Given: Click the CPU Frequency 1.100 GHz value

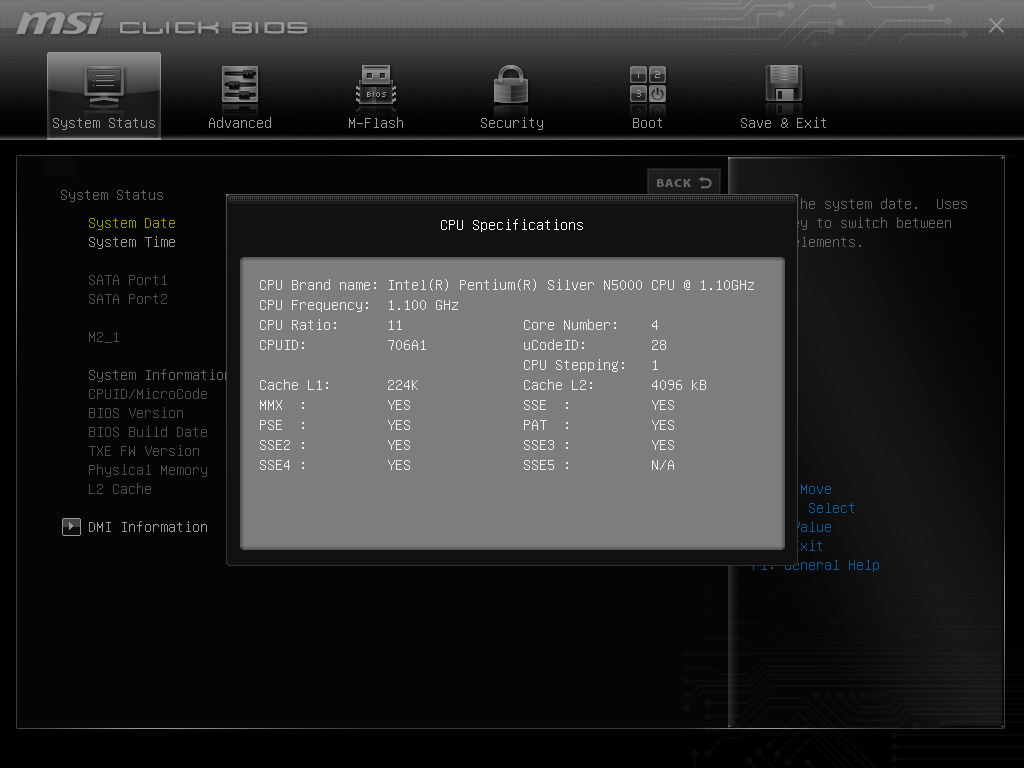Looking at the screenshot, I should tap(423, 305).
